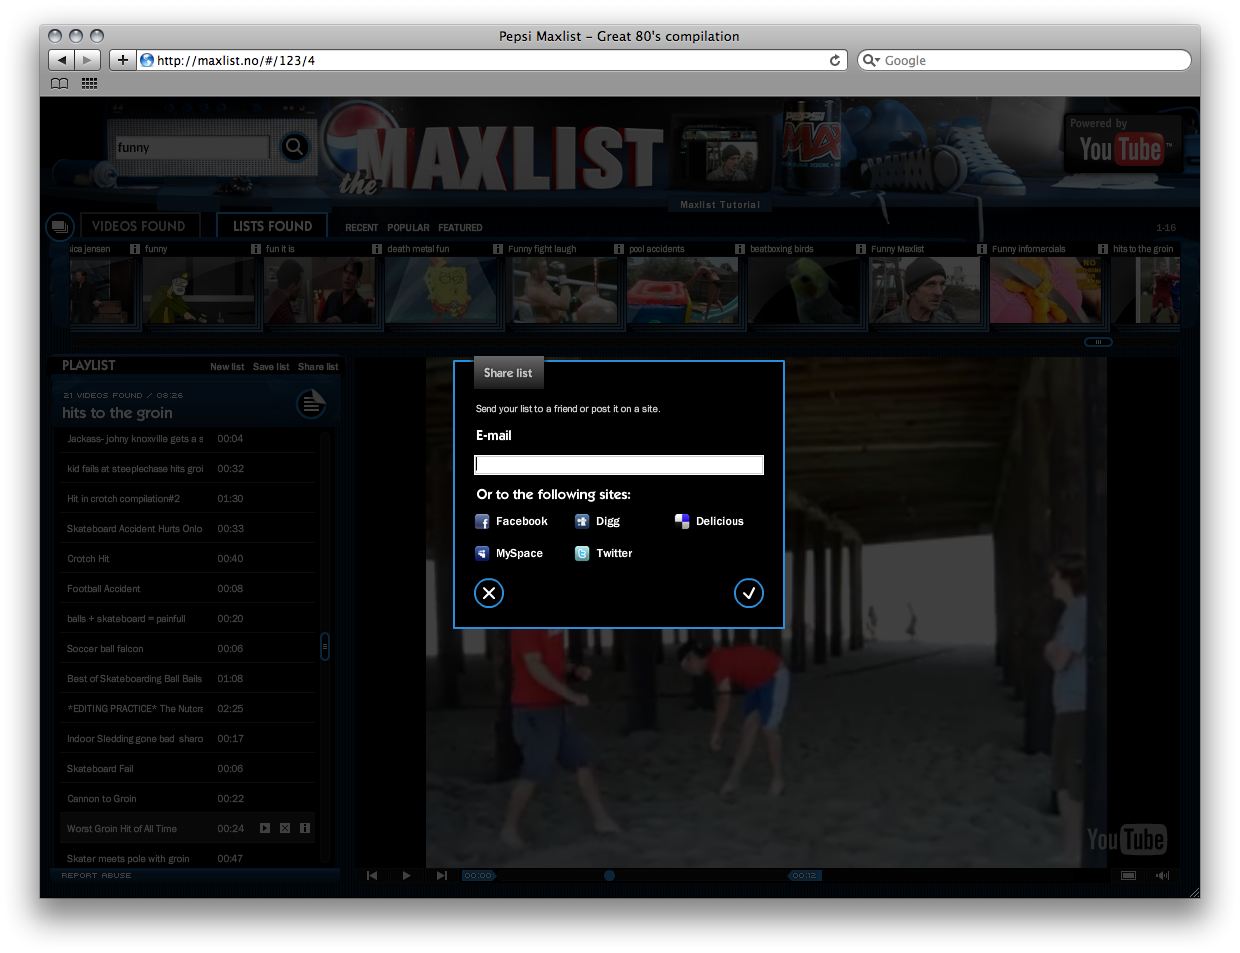
Task: Open the 'Funny Maxlist' list thumbnail
Action: [925, 291]
